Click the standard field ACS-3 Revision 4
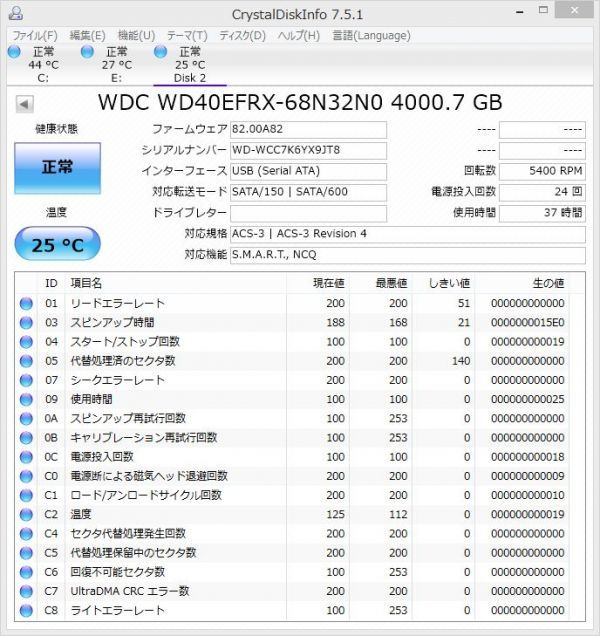This screenshot has height=636, width=600. [x=408, y=234]
